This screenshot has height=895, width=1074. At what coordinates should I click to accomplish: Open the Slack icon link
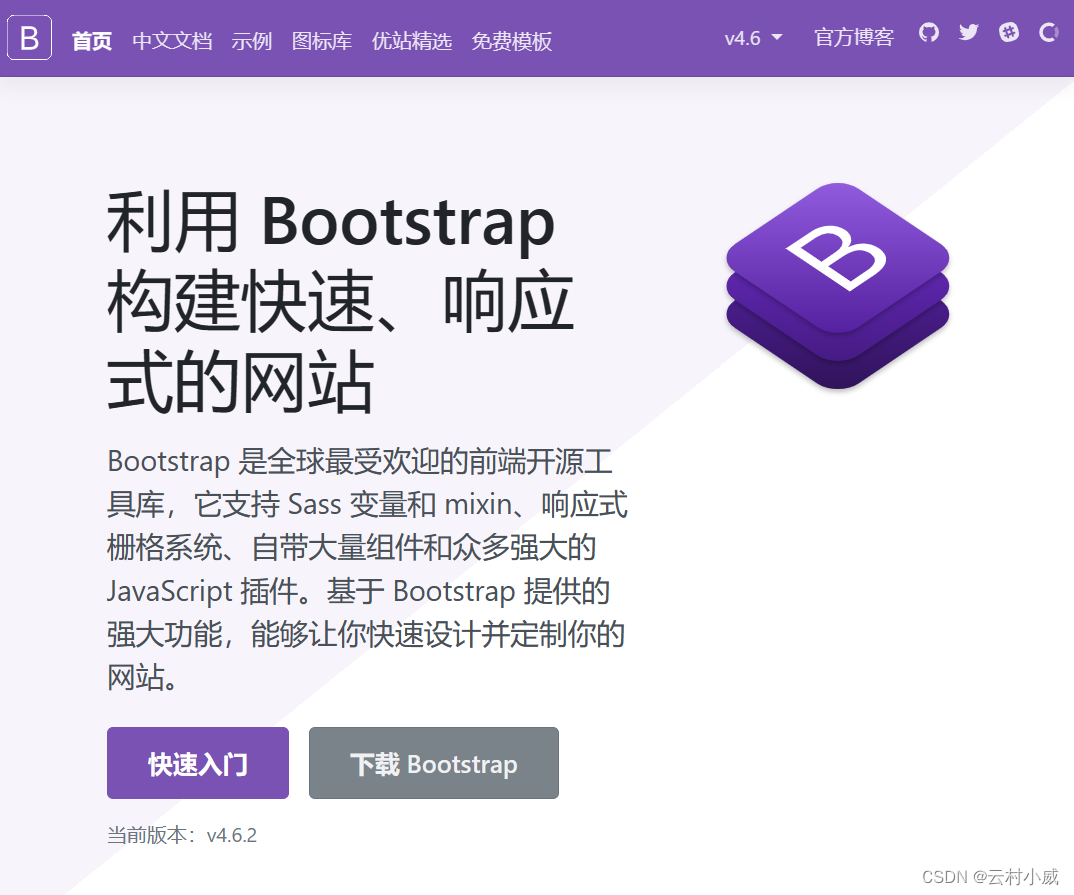(1008, 32)
